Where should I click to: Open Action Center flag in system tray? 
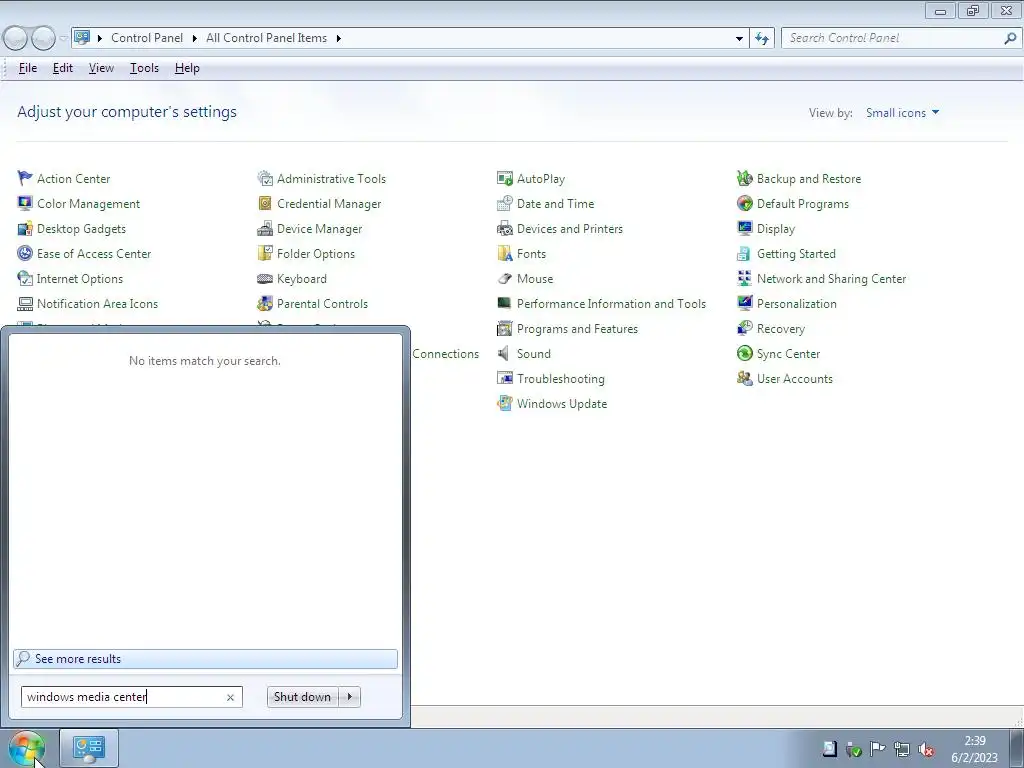(x=878, y=749)
